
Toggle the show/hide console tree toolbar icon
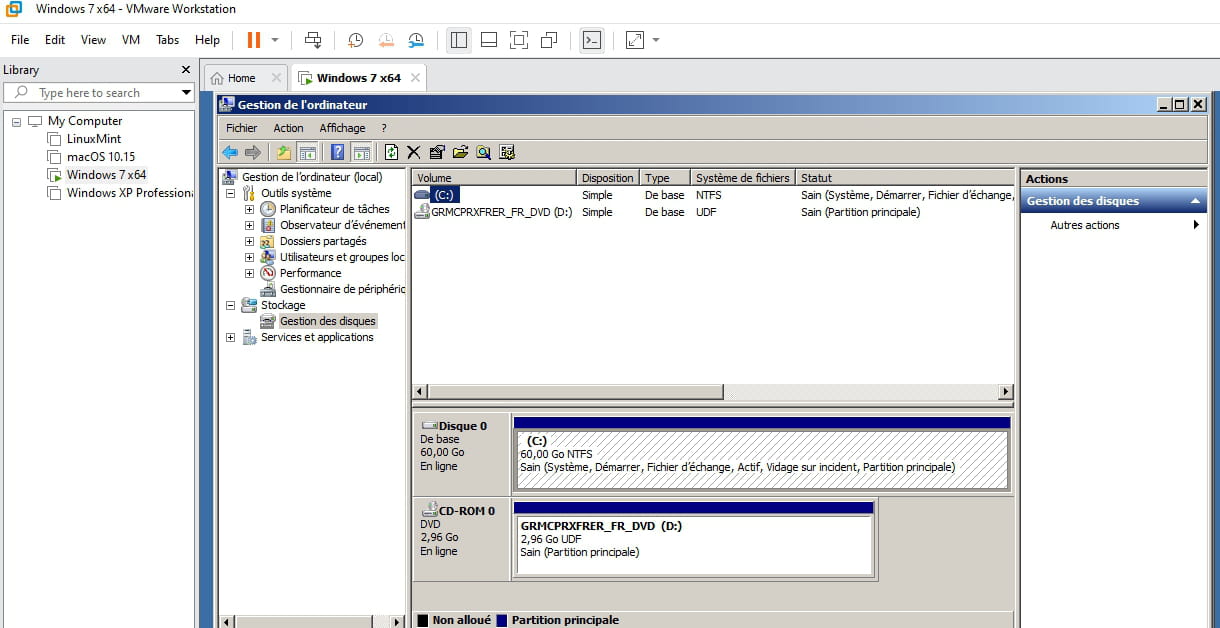308,152
